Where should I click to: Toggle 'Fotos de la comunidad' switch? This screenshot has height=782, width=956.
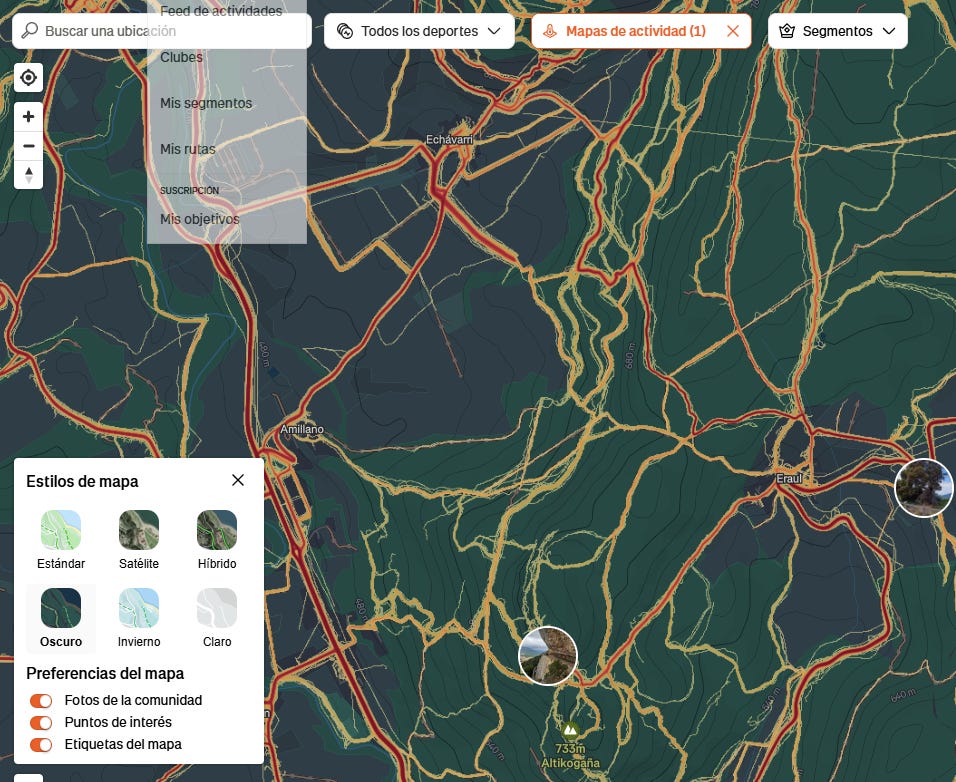pos(41,701)
